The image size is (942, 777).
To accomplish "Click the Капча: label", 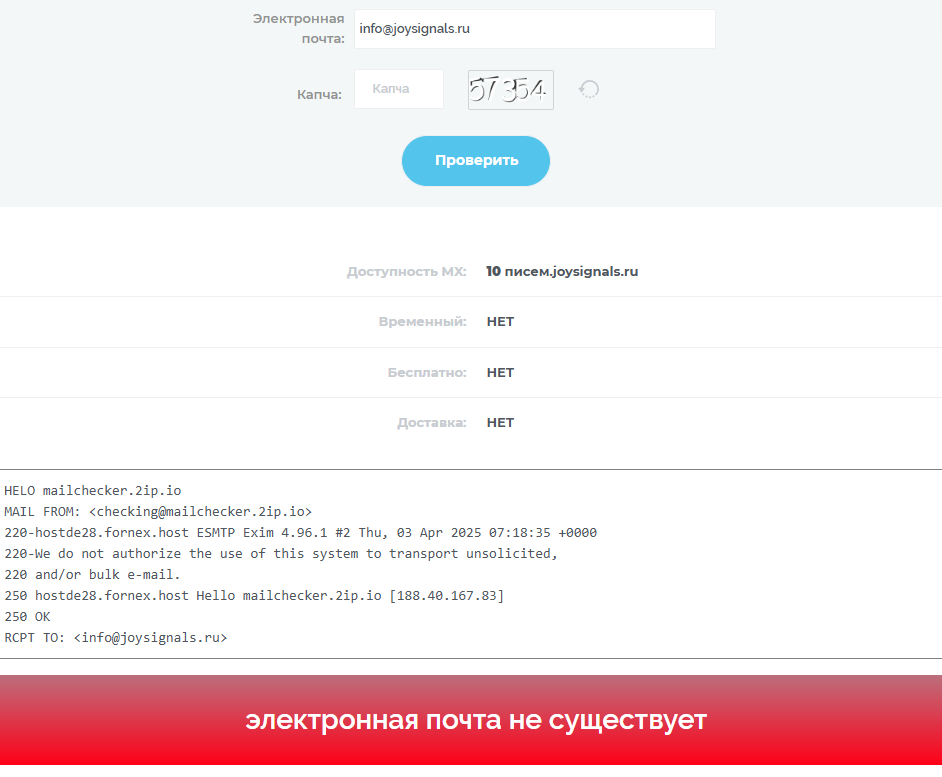I will 319,95.
